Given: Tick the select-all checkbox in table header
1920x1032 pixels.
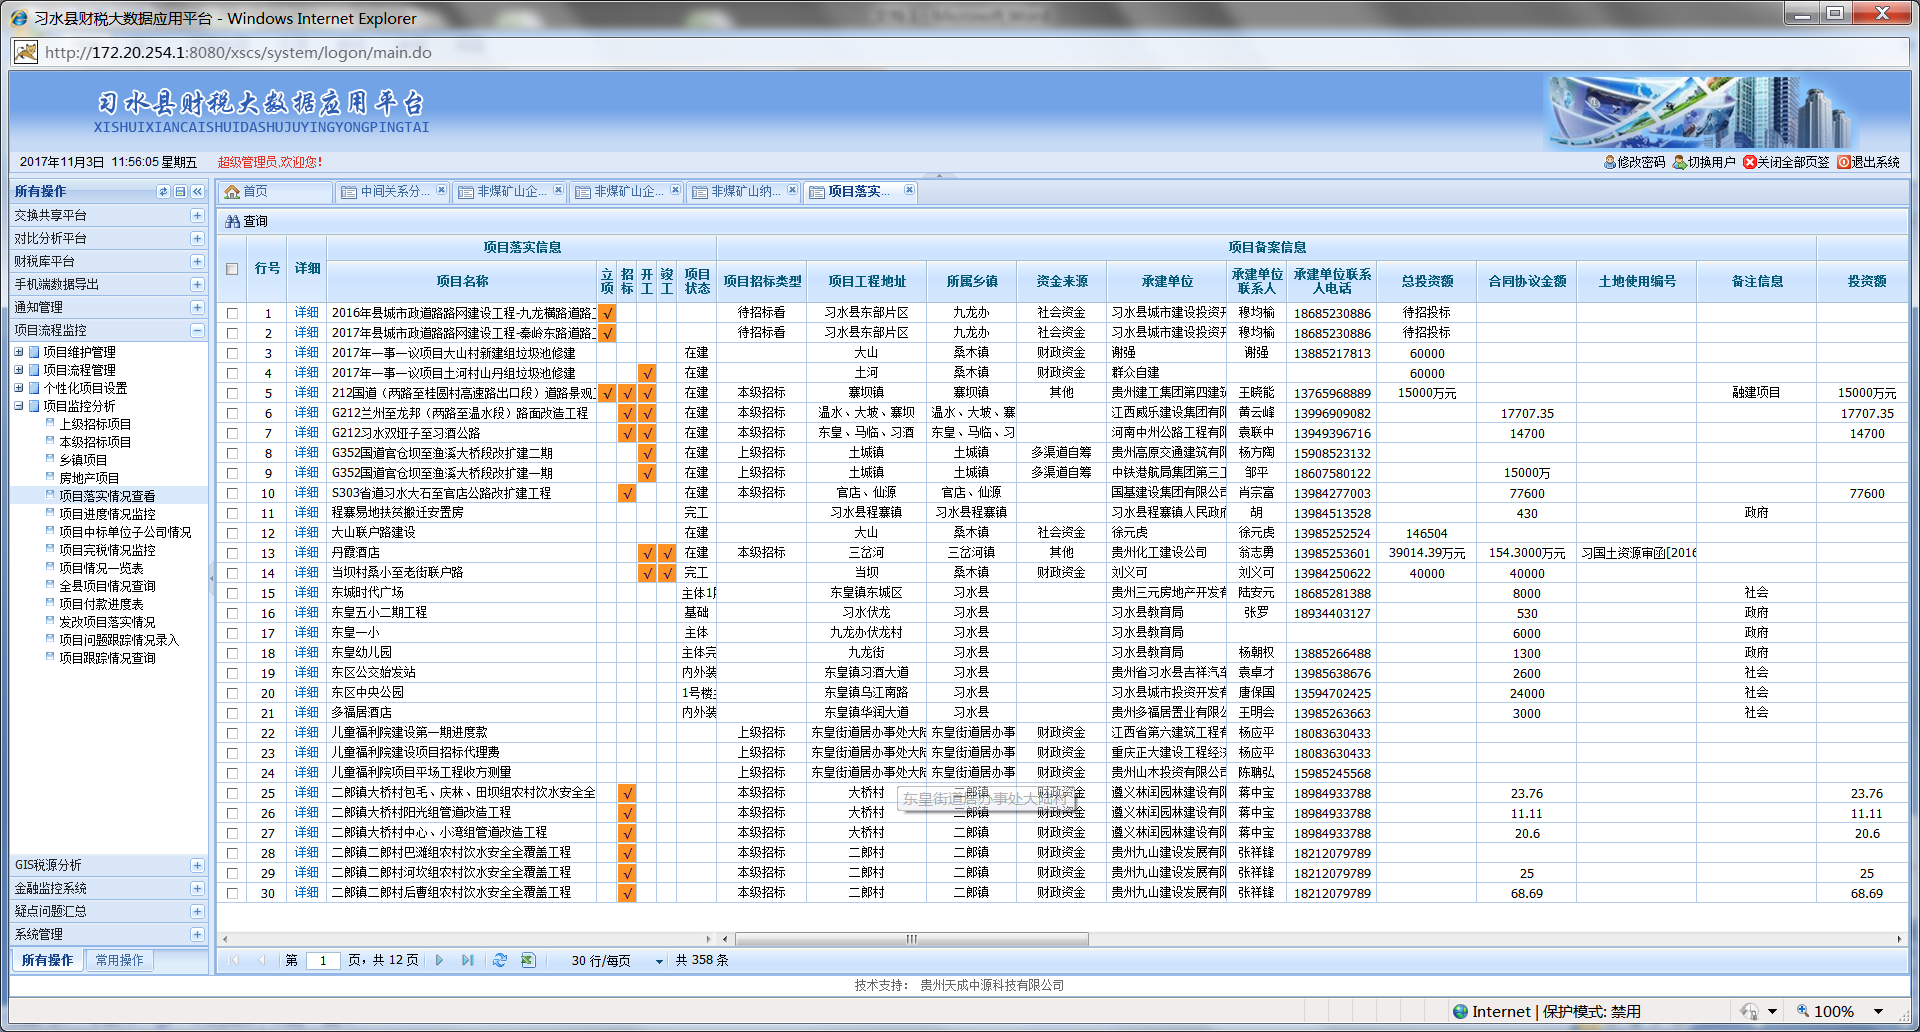Looking at the screenshot, I should (x=232, y=268).
